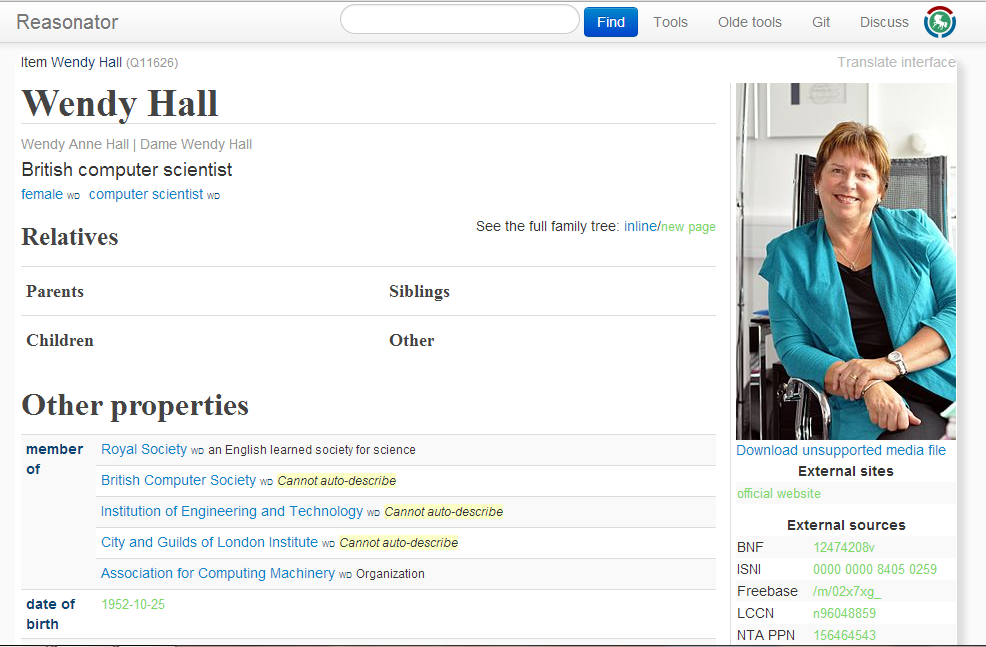986x647 pixels.
Task: Open the Git link in navbar
Action: click(821, 22)
